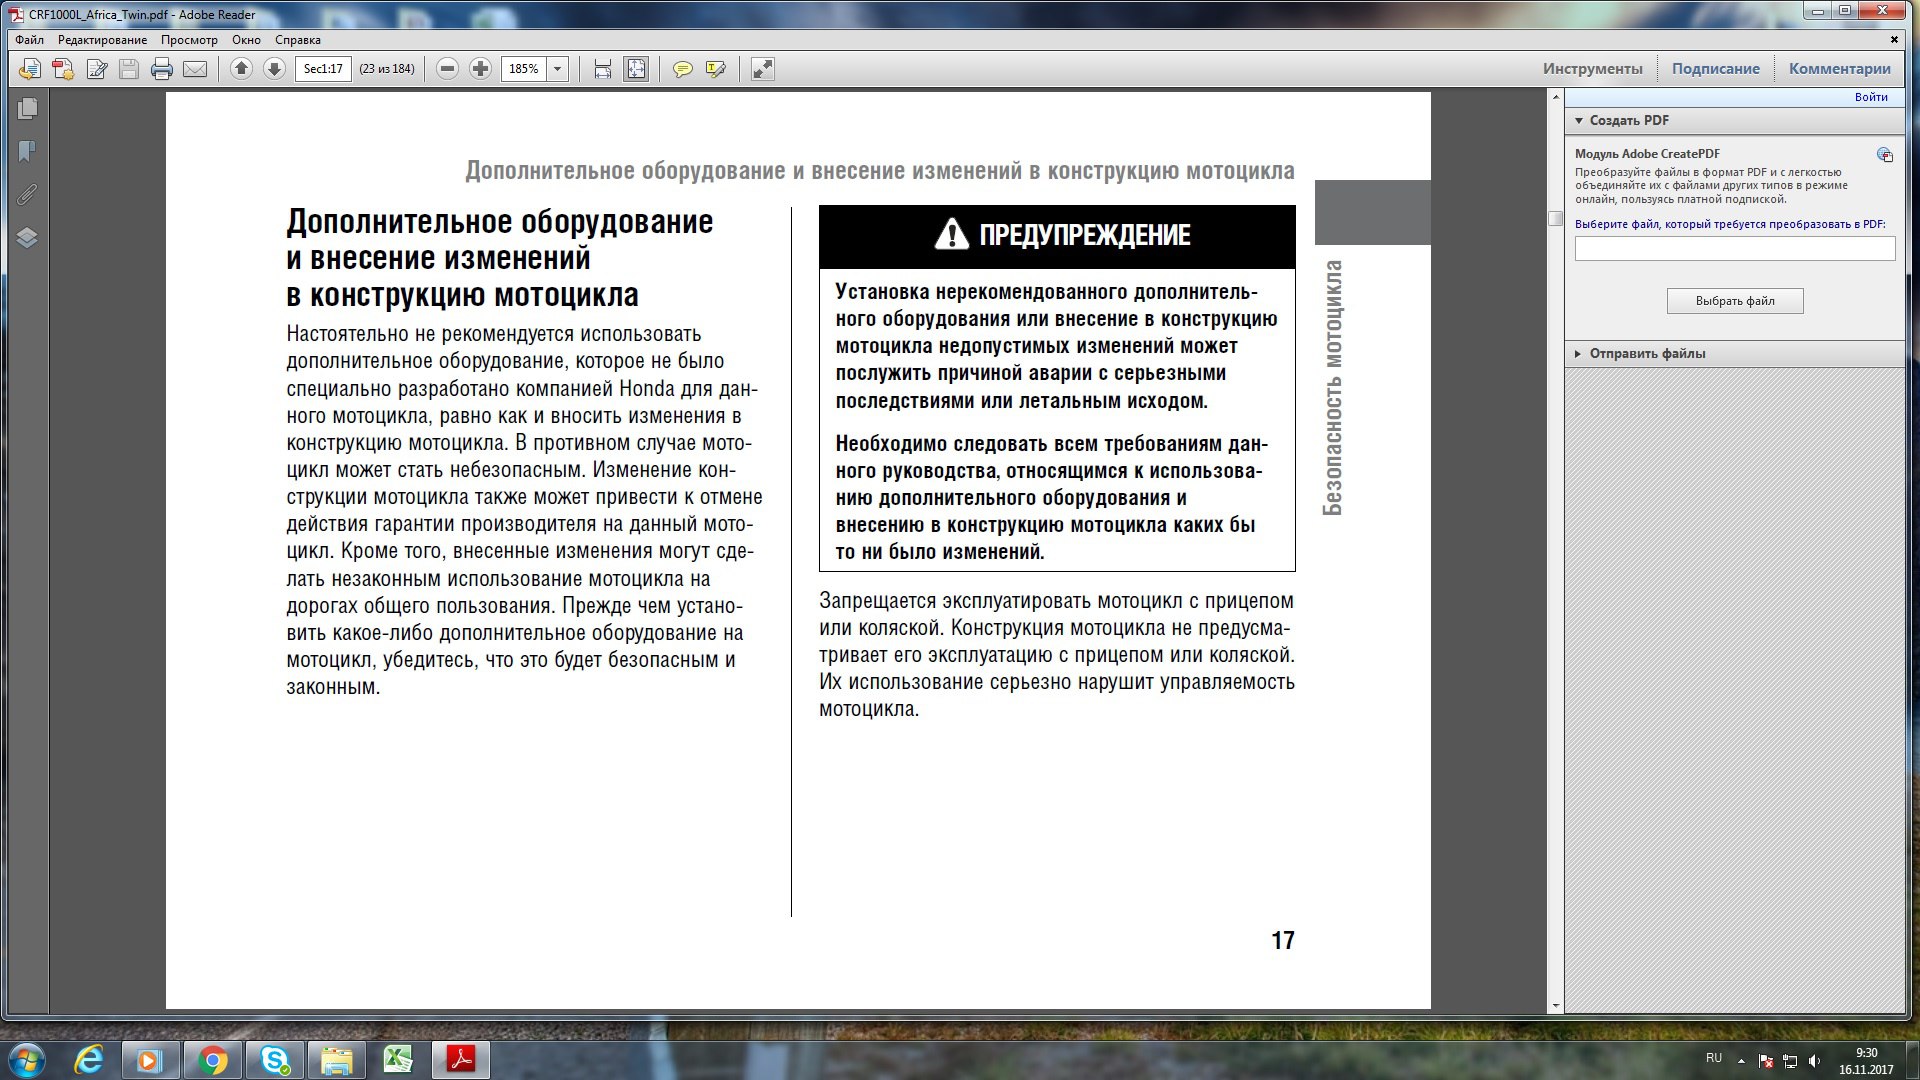Open the Attachments paperclip panel

point(27,194)
